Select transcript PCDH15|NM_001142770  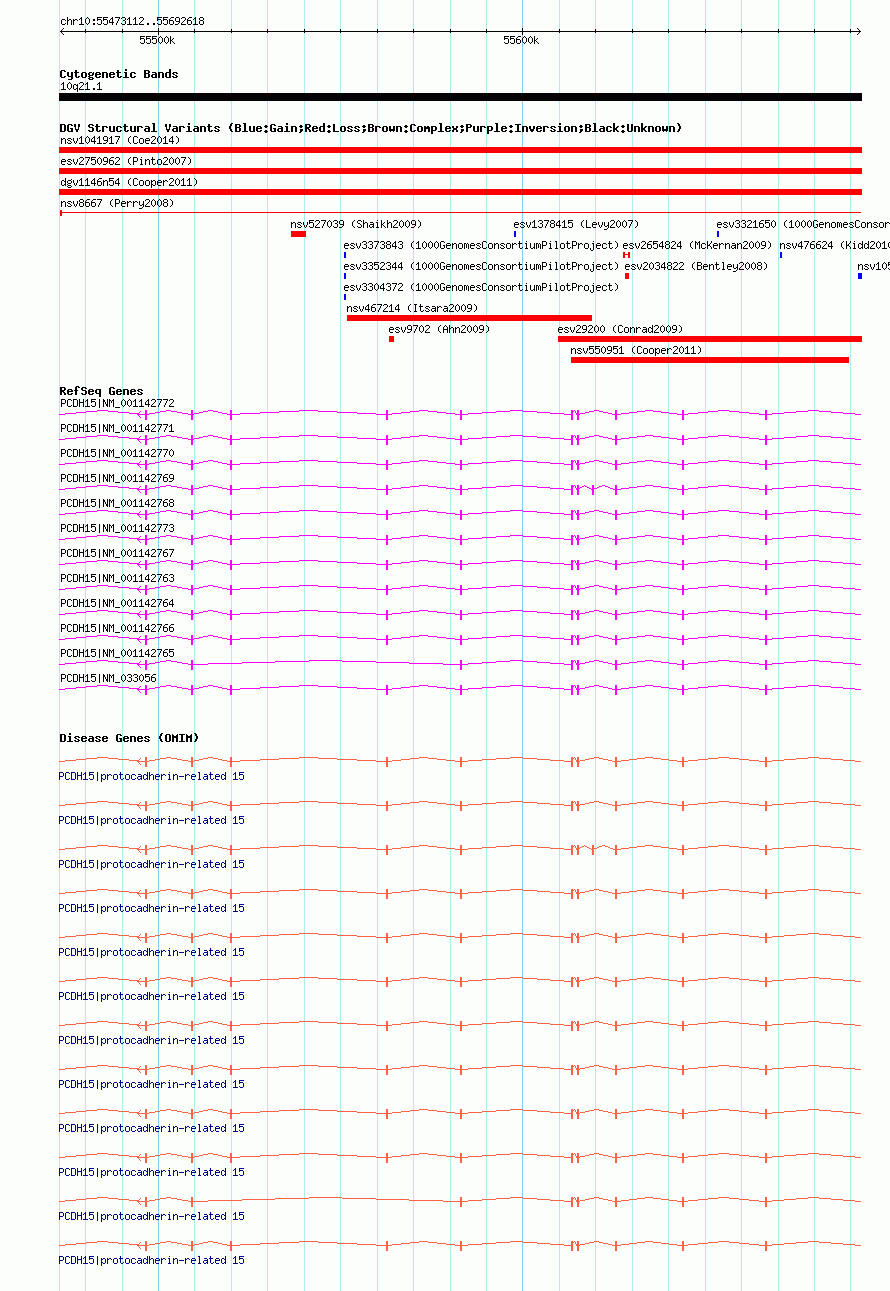tap(117, 453)
